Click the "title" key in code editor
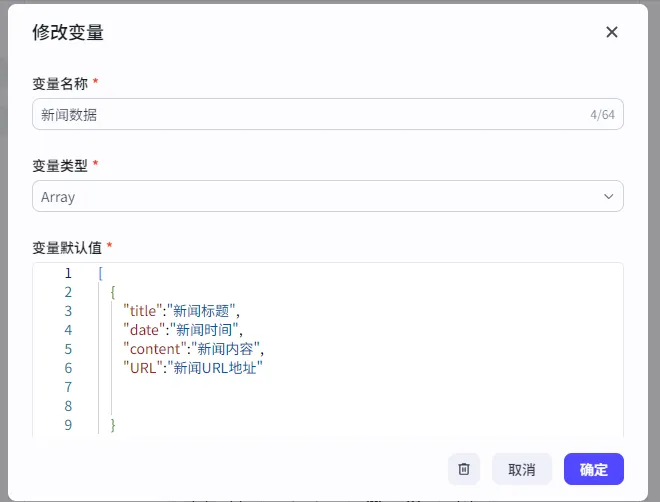 click(x=144, y=311)
